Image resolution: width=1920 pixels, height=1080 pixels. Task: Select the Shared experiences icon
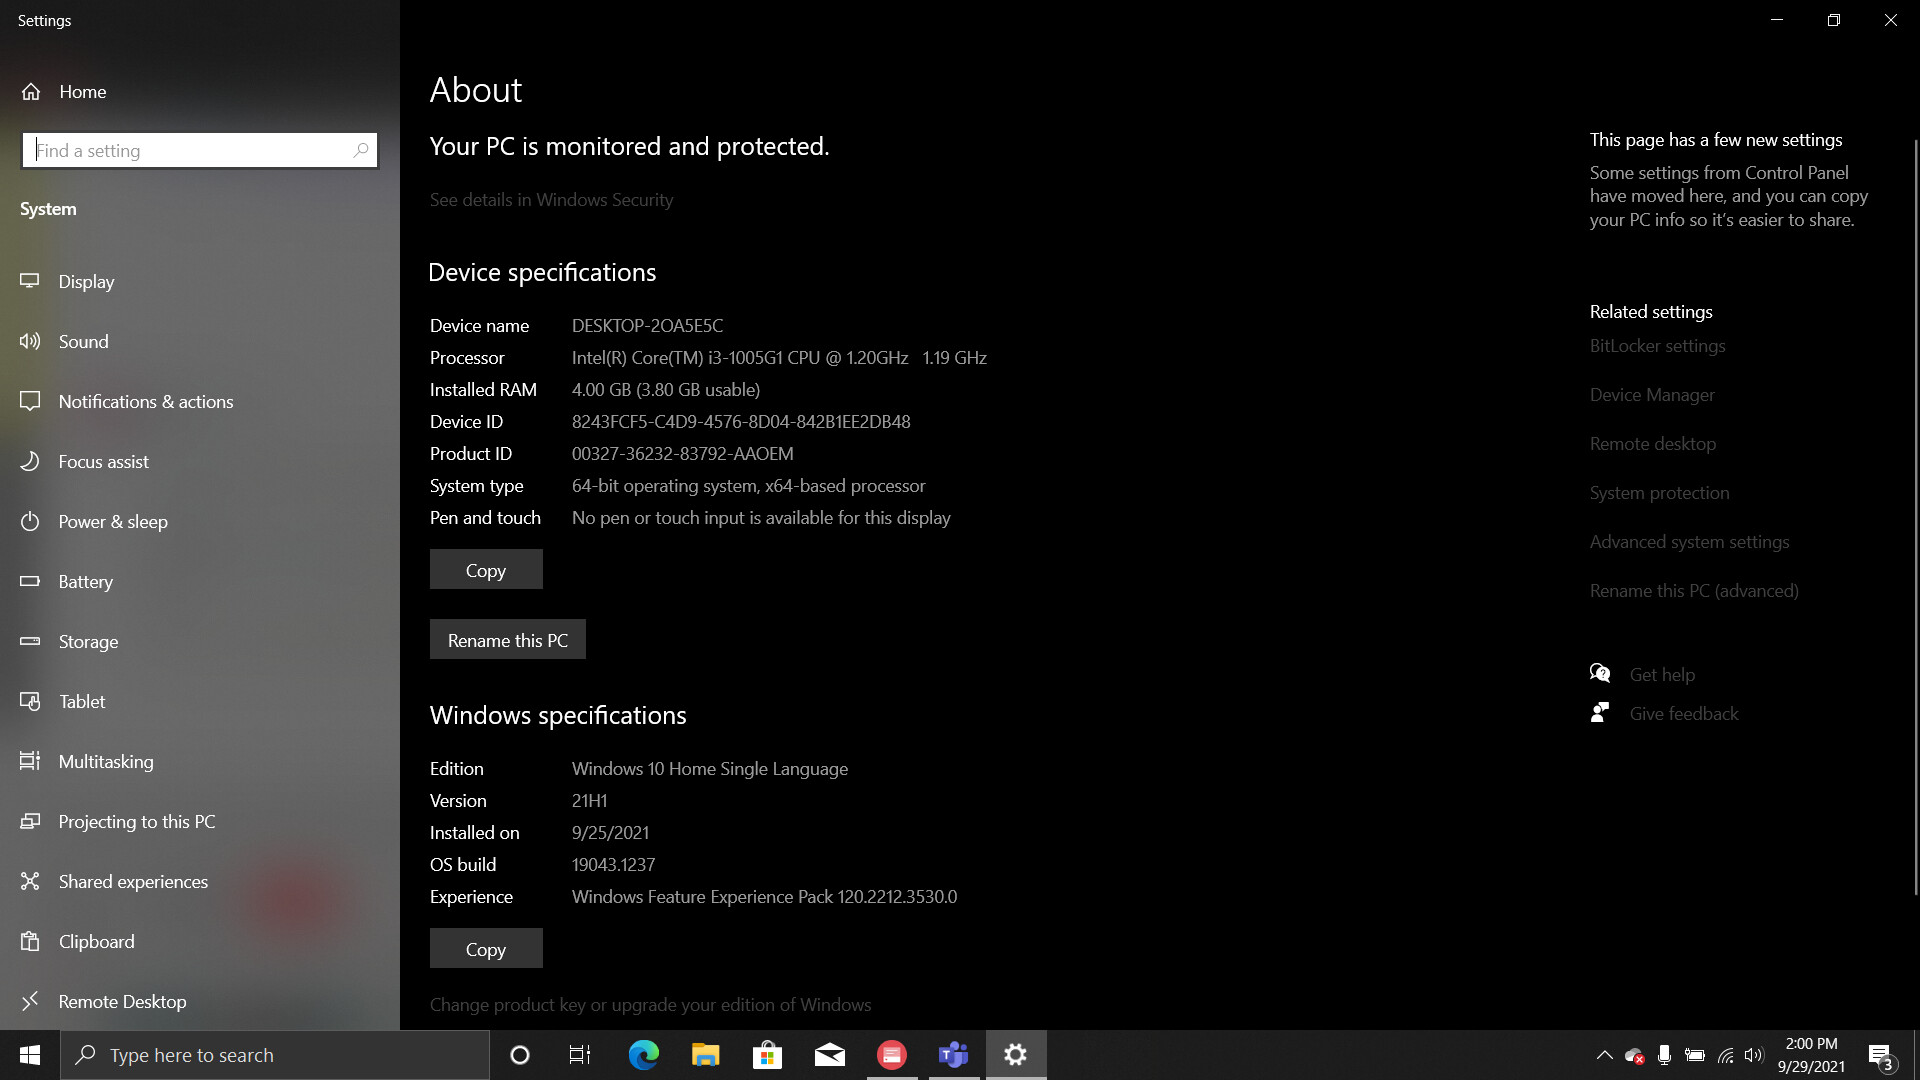click(x=30, y=881)
